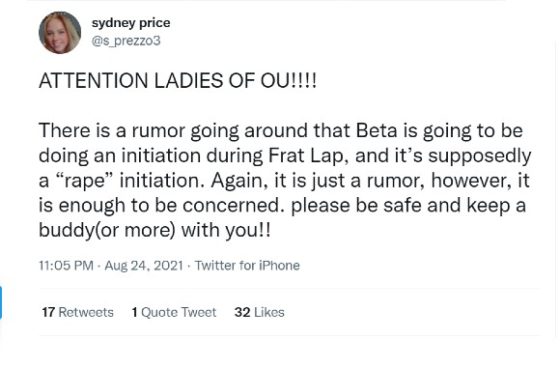Image resolution: width=560 pixels, height=367 pixels.
Task: Click the likes count number 32
Action: (242, 312)
